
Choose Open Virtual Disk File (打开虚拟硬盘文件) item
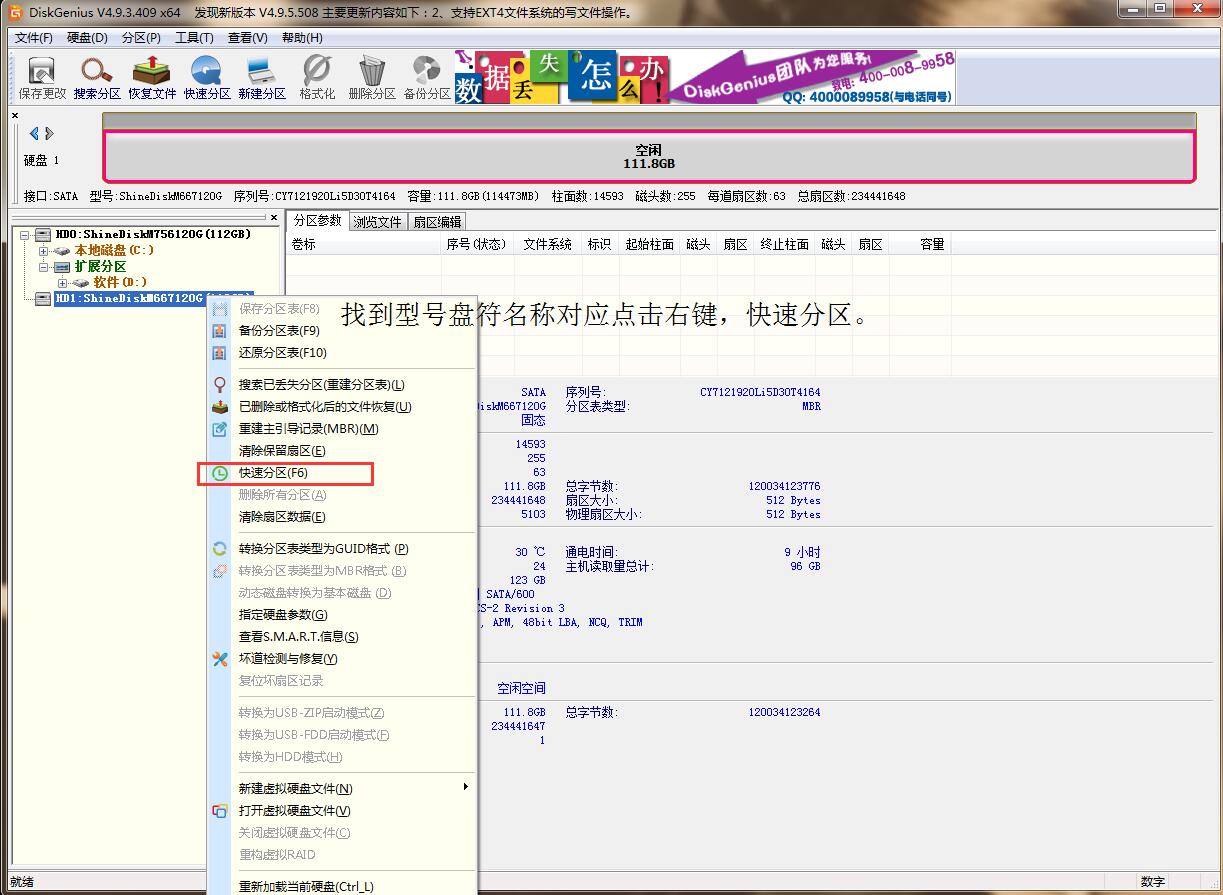click(342, 810)
